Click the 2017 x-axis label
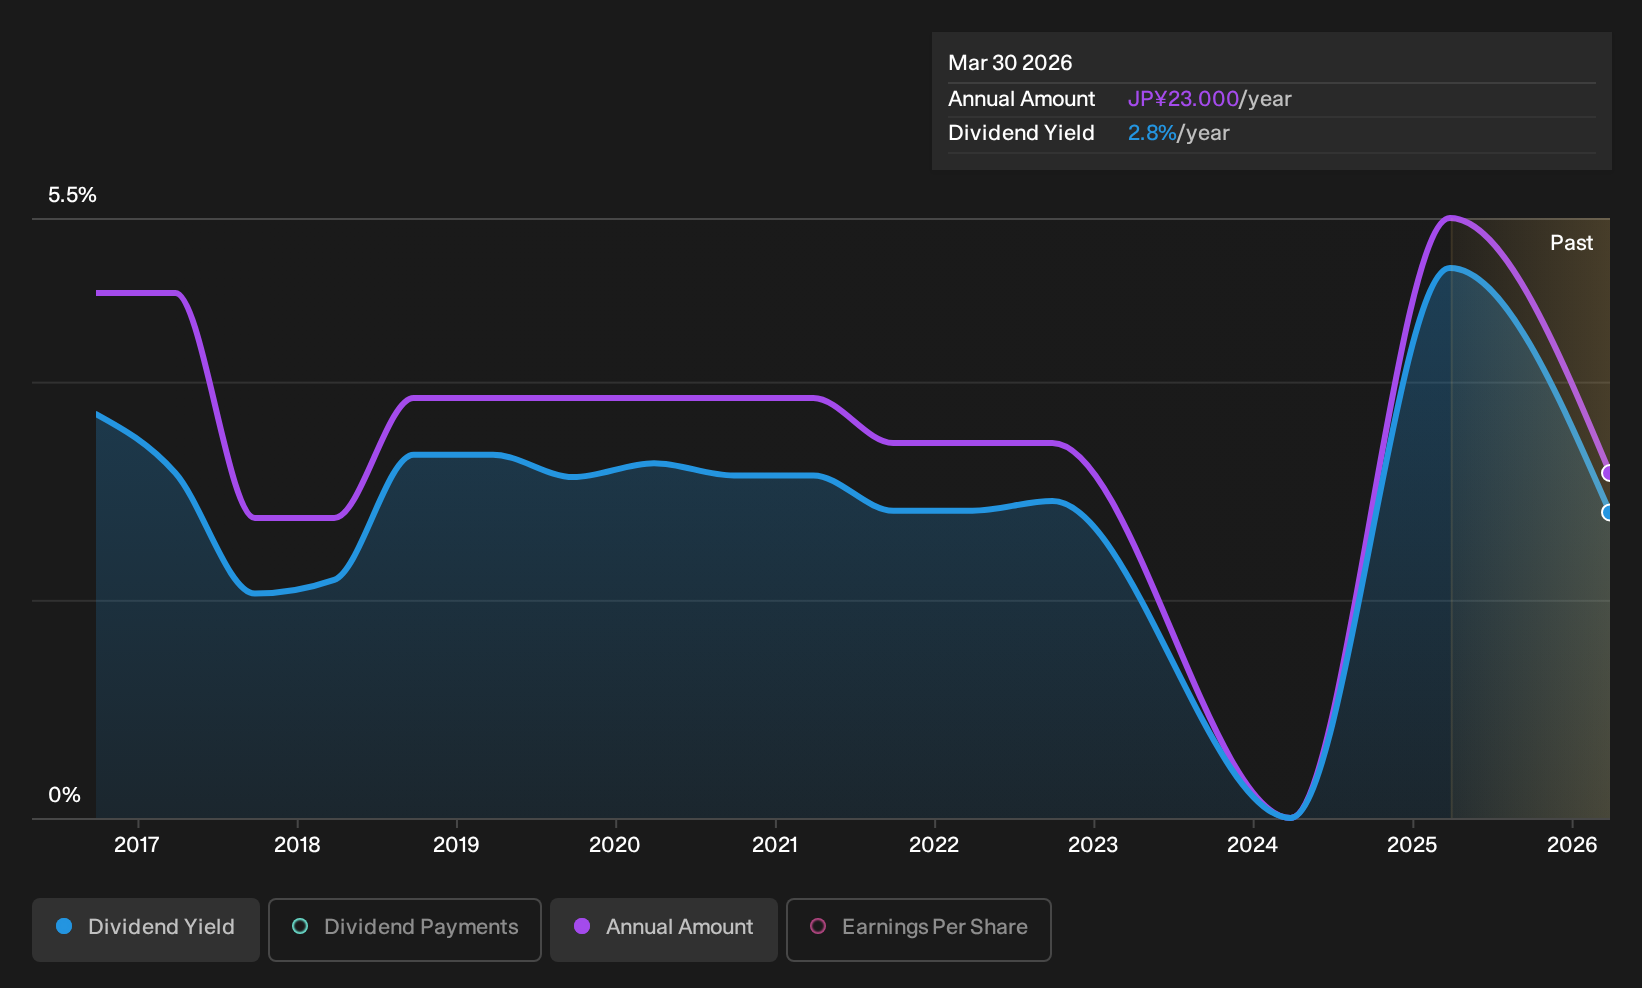The image size is (1642, 988). [x=137, y=845]
